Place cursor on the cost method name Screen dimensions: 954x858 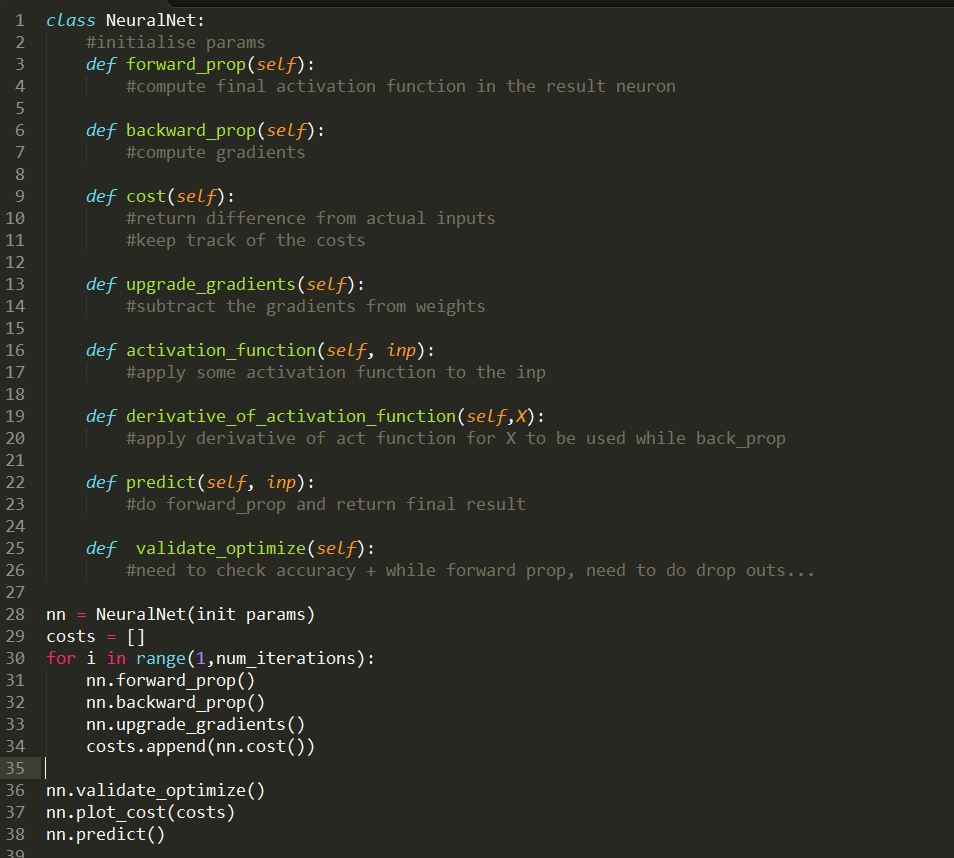(146, 197)
